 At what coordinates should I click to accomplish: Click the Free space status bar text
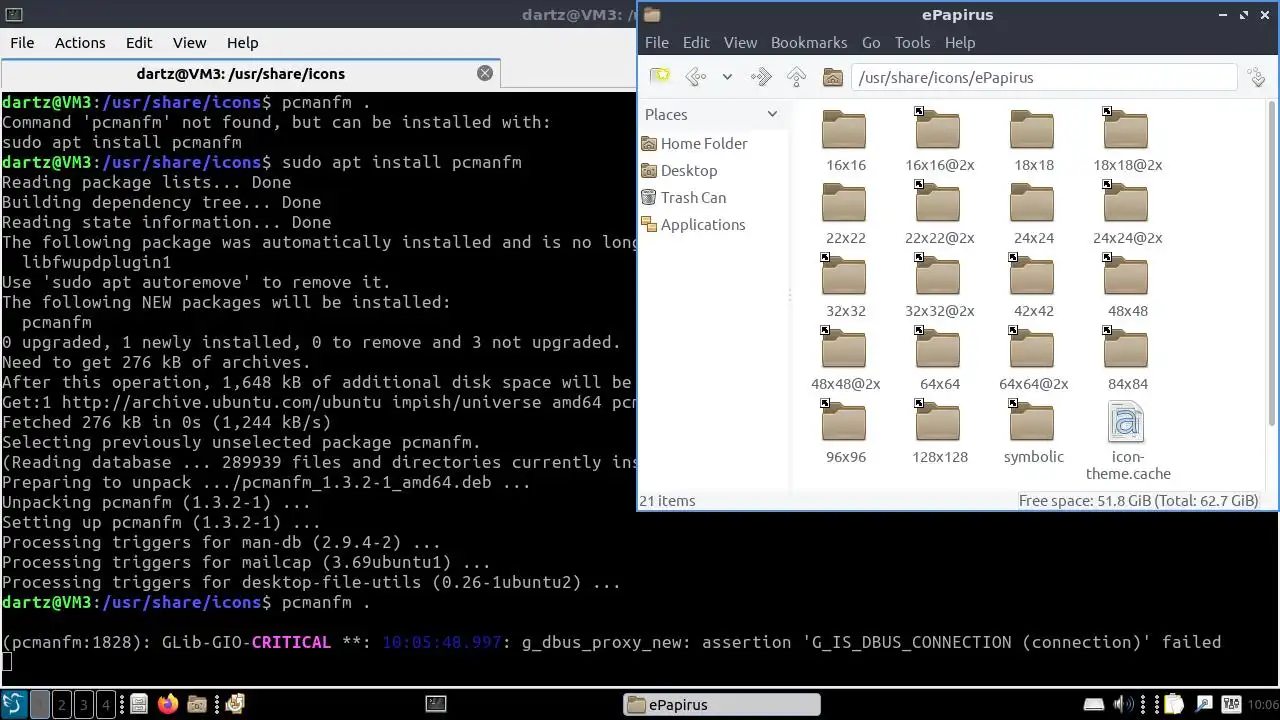(1138, 501)
